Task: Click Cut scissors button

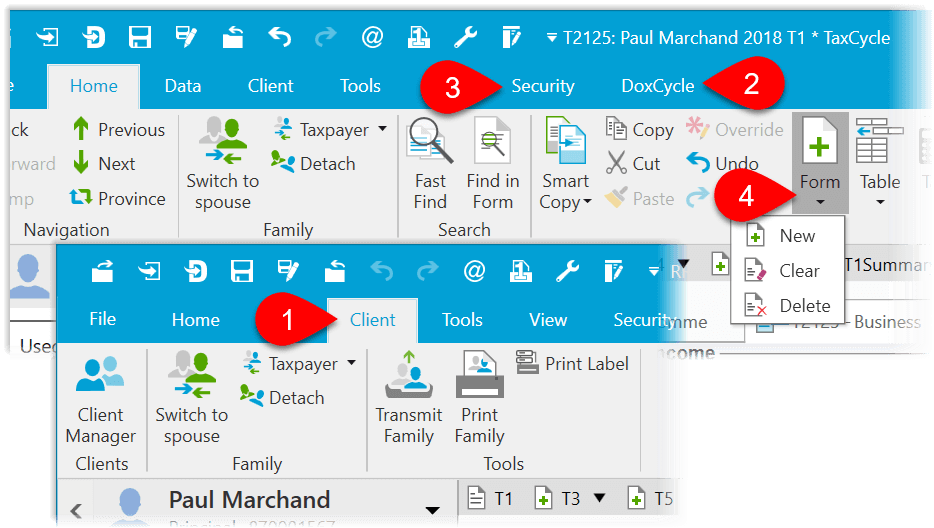Action: [x=633, y=163]
